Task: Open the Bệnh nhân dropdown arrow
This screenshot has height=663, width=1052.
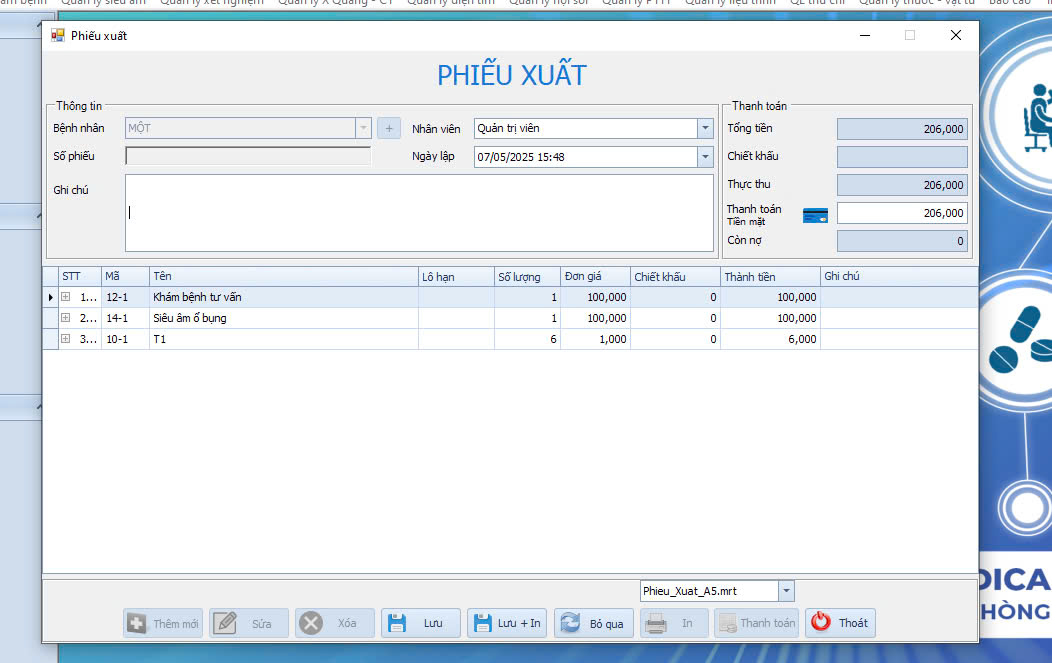Action: (x=363, y=128)
